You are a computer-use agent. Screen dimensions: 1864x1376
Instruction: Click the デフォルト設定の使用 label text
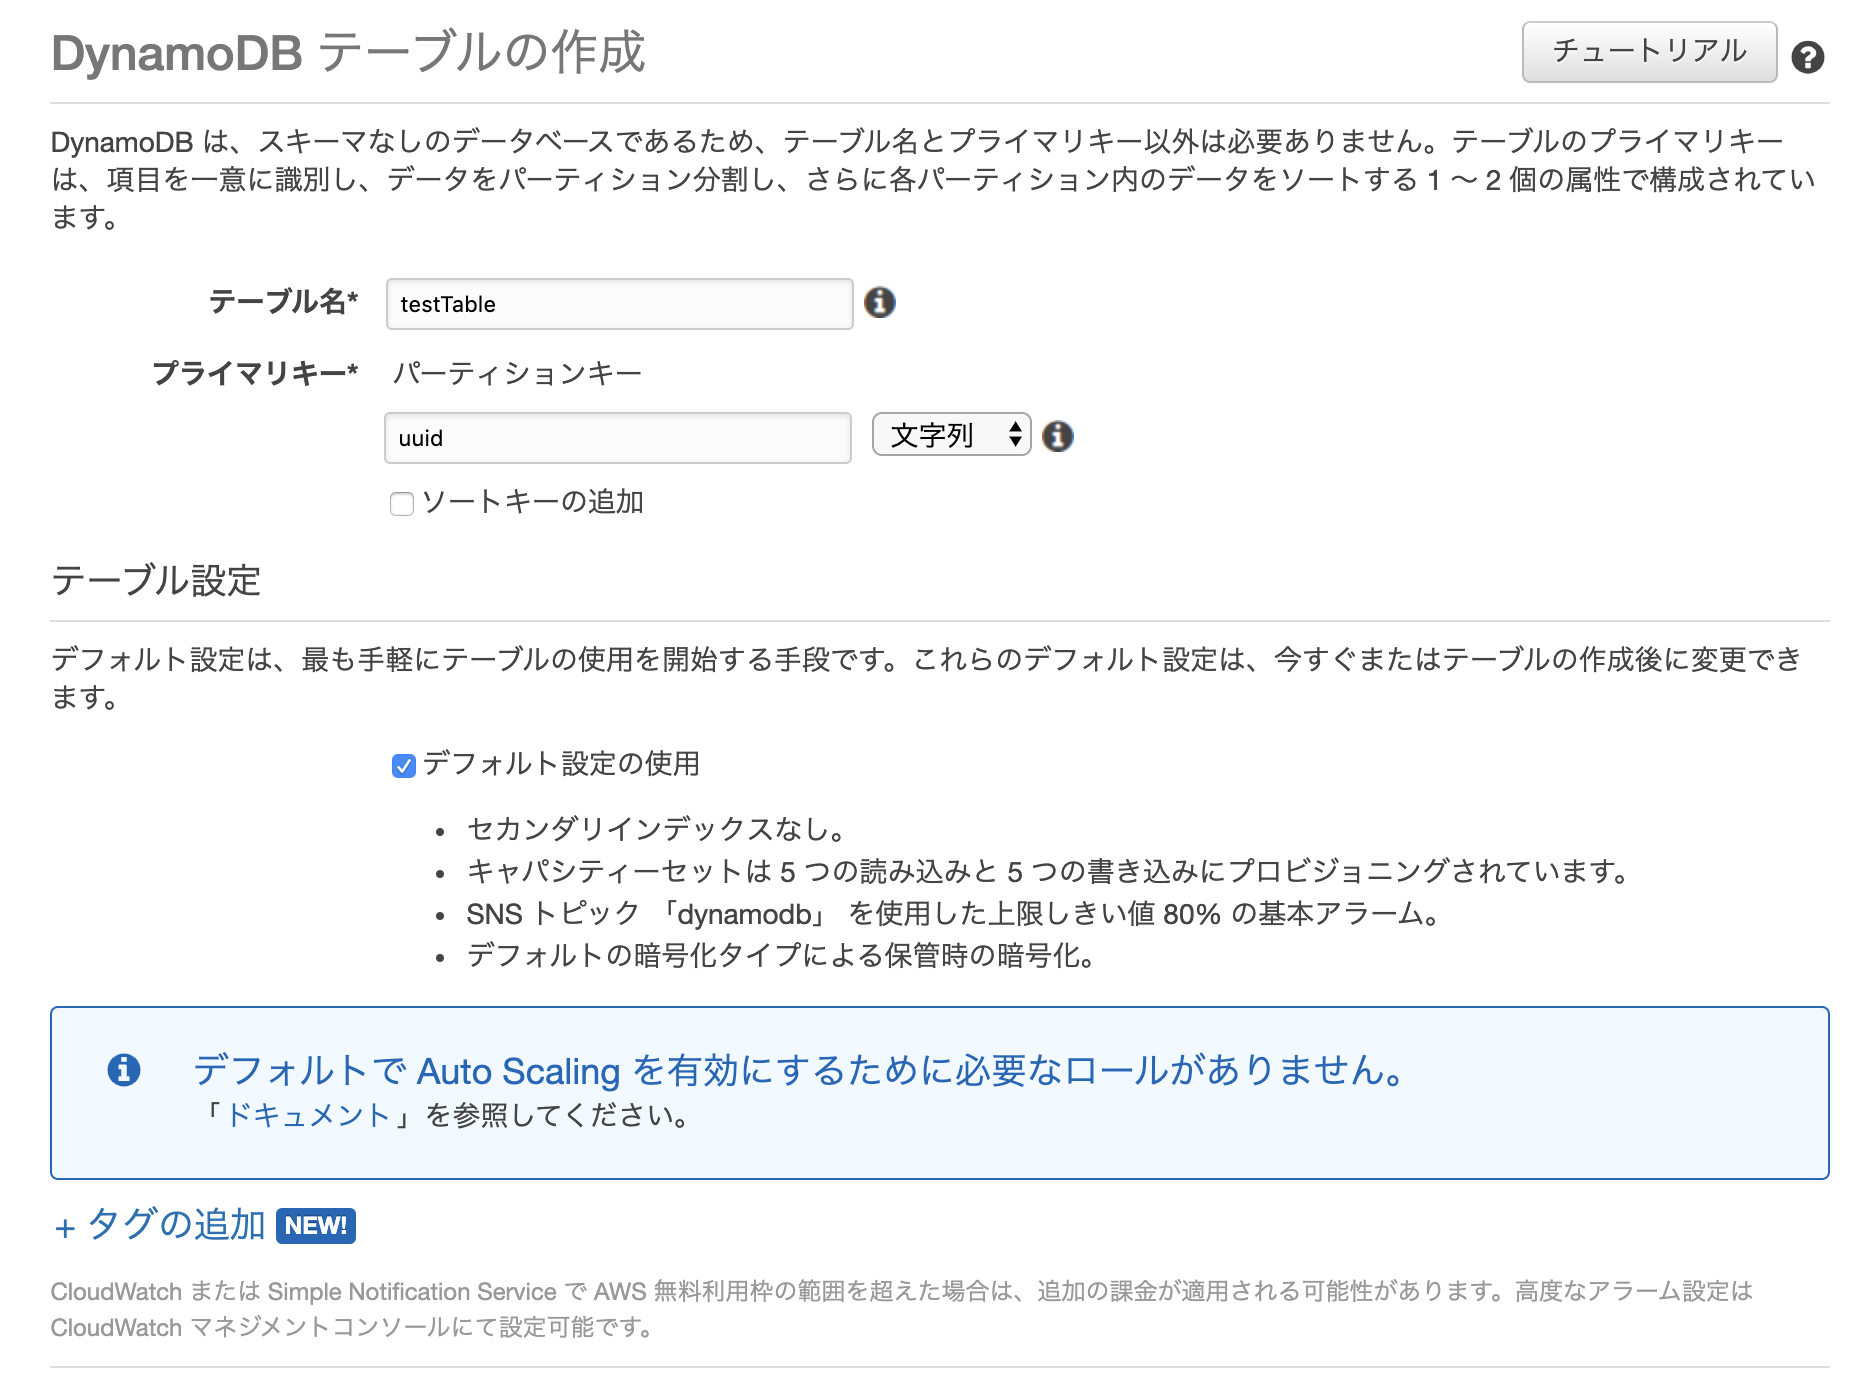click(561, 764)
